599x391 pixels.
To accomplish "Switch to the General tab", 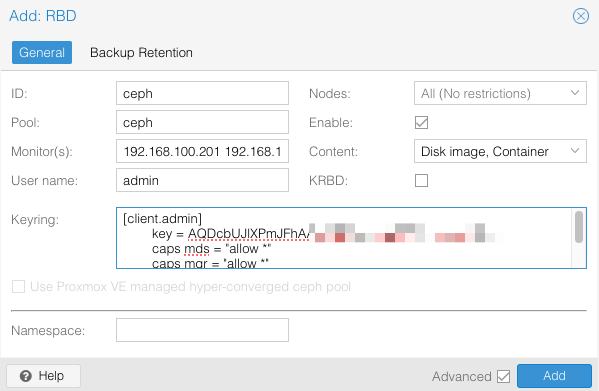I will click(x=42, y=52).
